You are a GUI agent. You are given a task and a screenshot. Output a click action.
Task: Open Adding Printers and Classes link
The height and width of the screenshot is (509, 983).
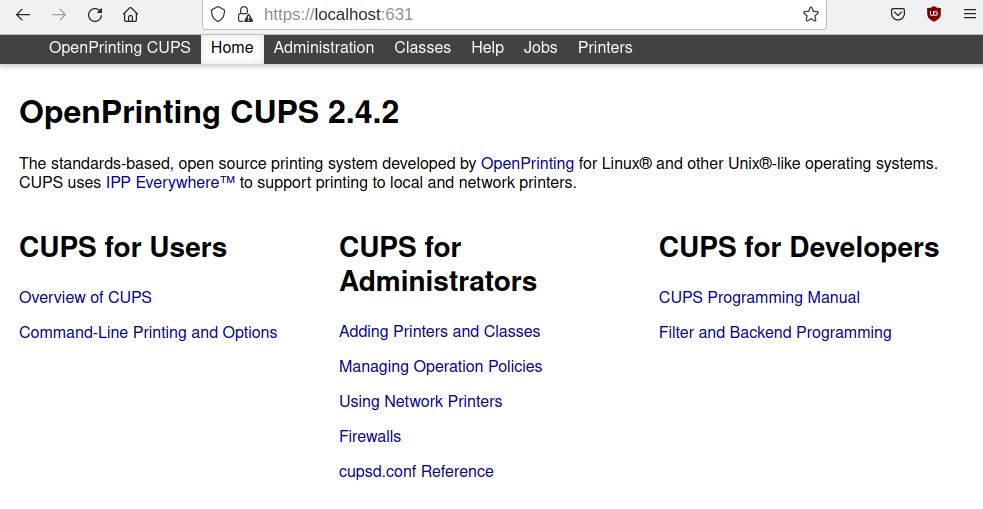(x=439, y=331)
